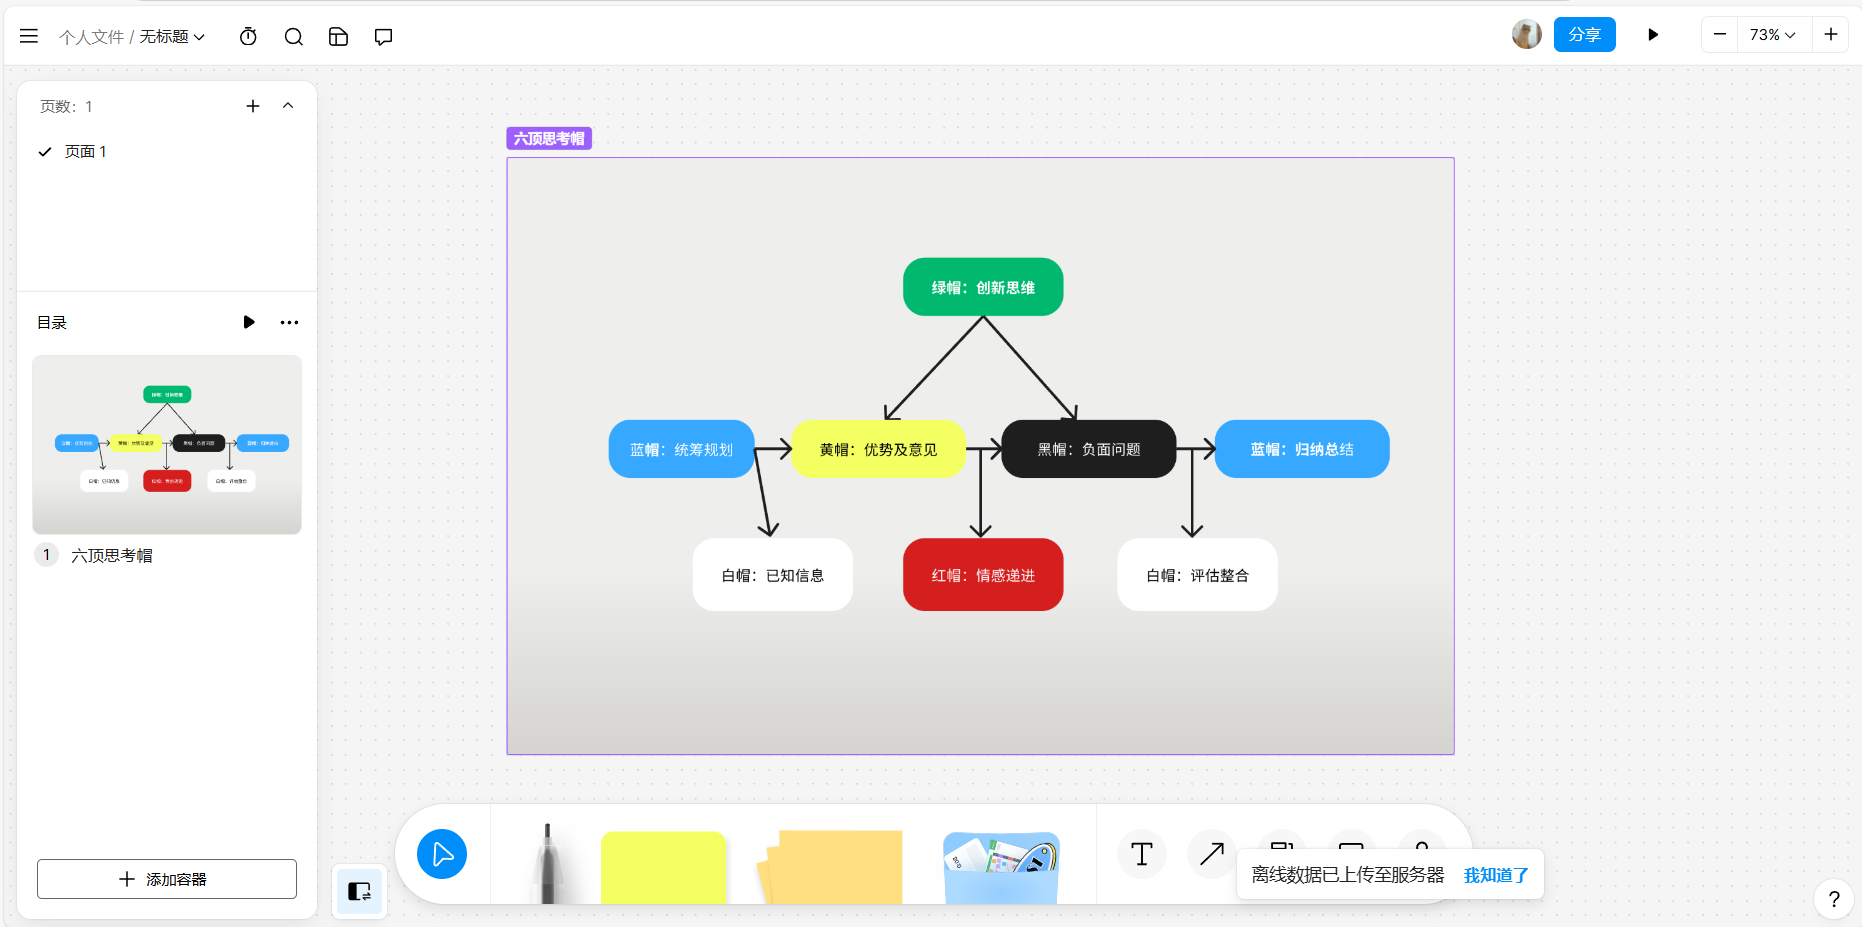The height and width of the screenshot is (927, 1862).
Task: Pick the yellow sticky note
Action: point(662,866)
